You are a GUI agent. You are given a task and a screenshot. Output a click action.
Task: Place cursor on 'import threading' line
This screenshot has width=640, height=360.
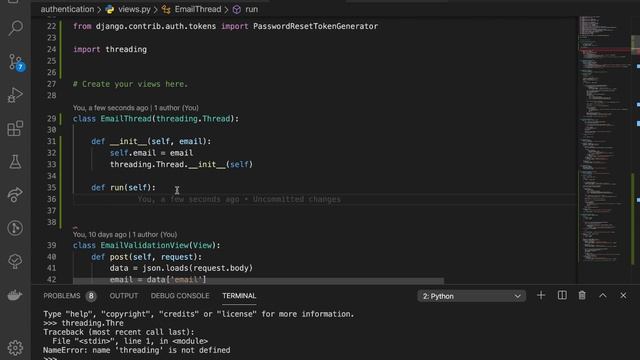tap(110, 49)
